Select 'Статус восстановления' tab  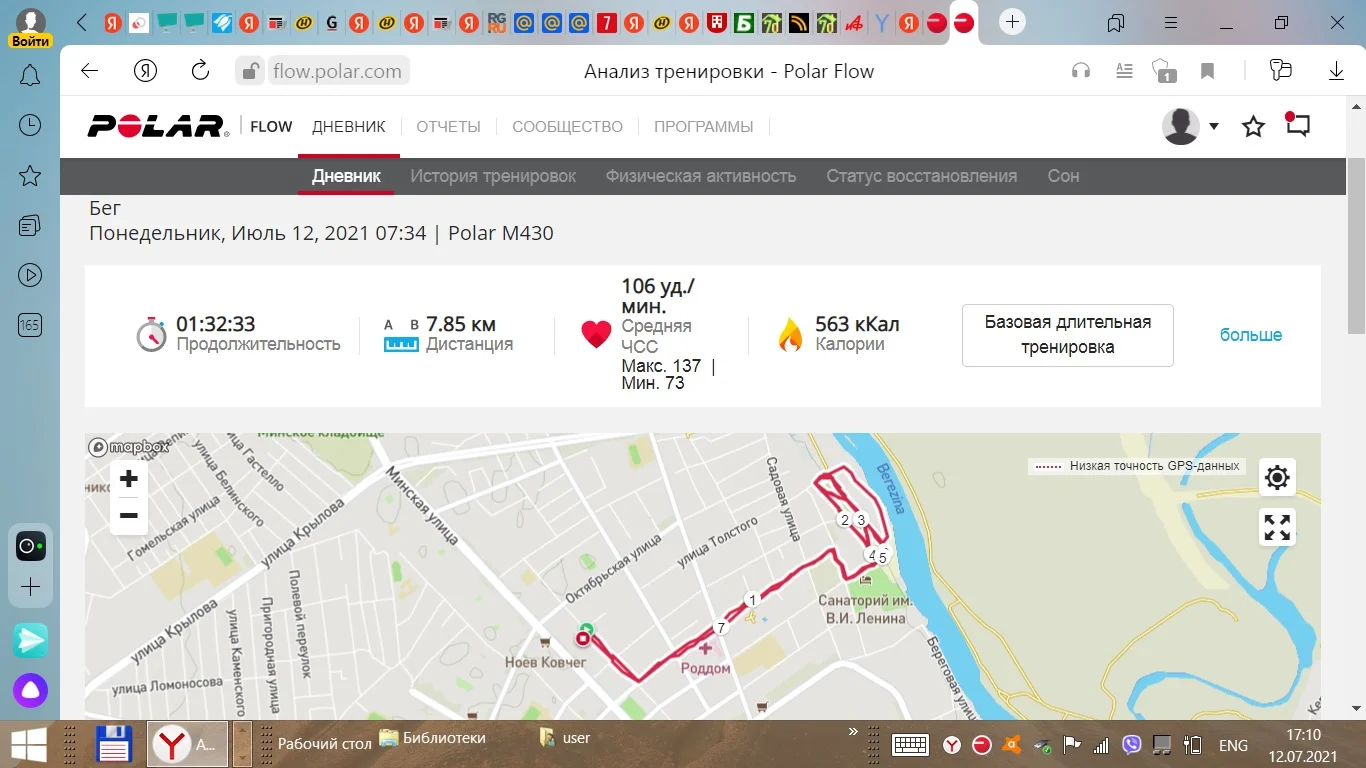coord(921,176)
